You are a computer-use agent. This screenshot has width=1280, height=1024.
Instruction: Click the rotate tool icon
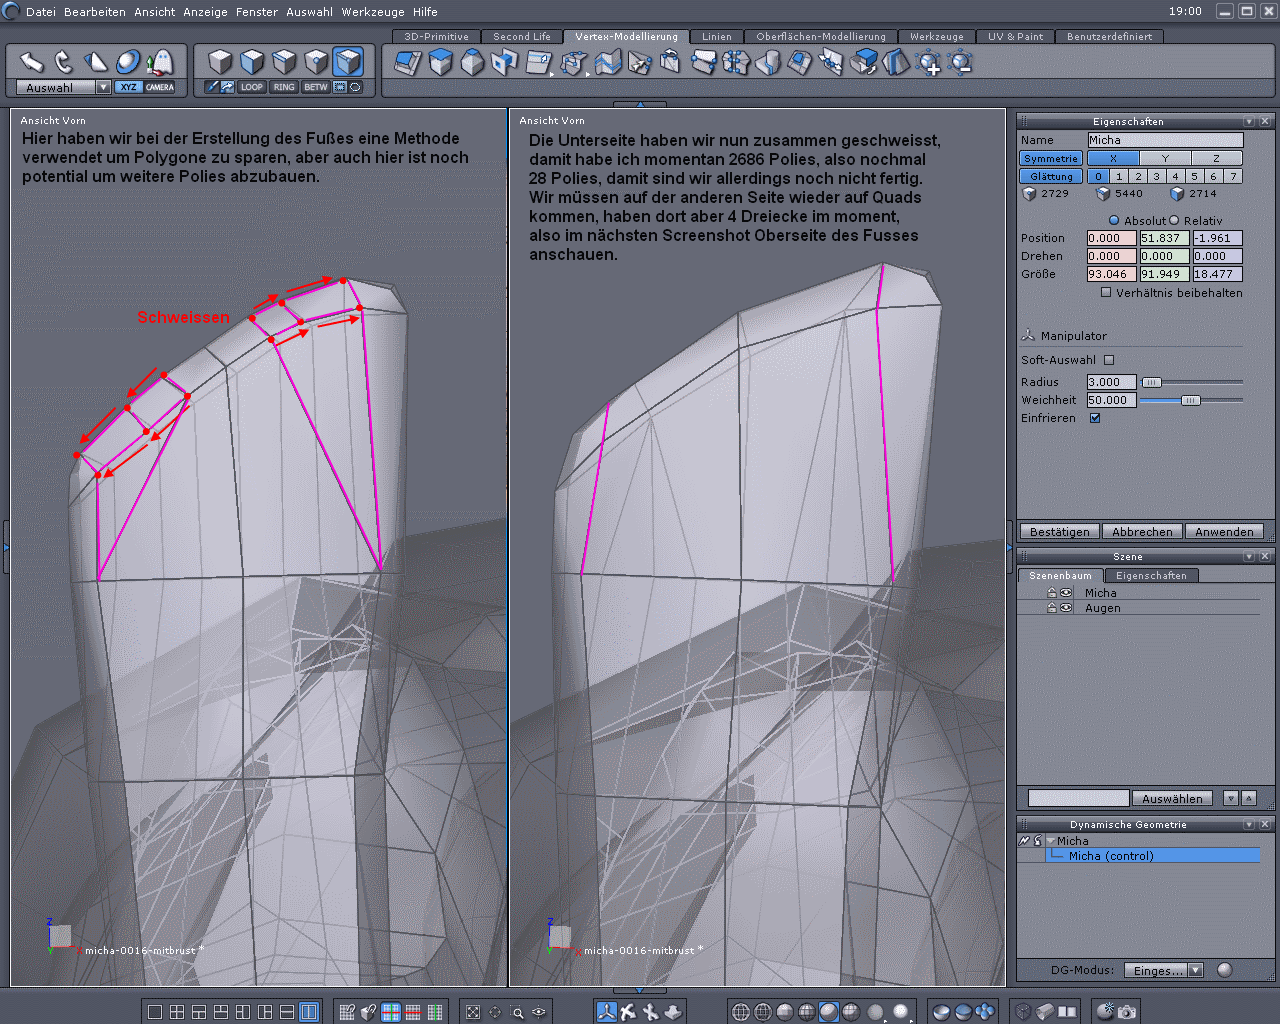pyautogui.click(x=64, y=62)
